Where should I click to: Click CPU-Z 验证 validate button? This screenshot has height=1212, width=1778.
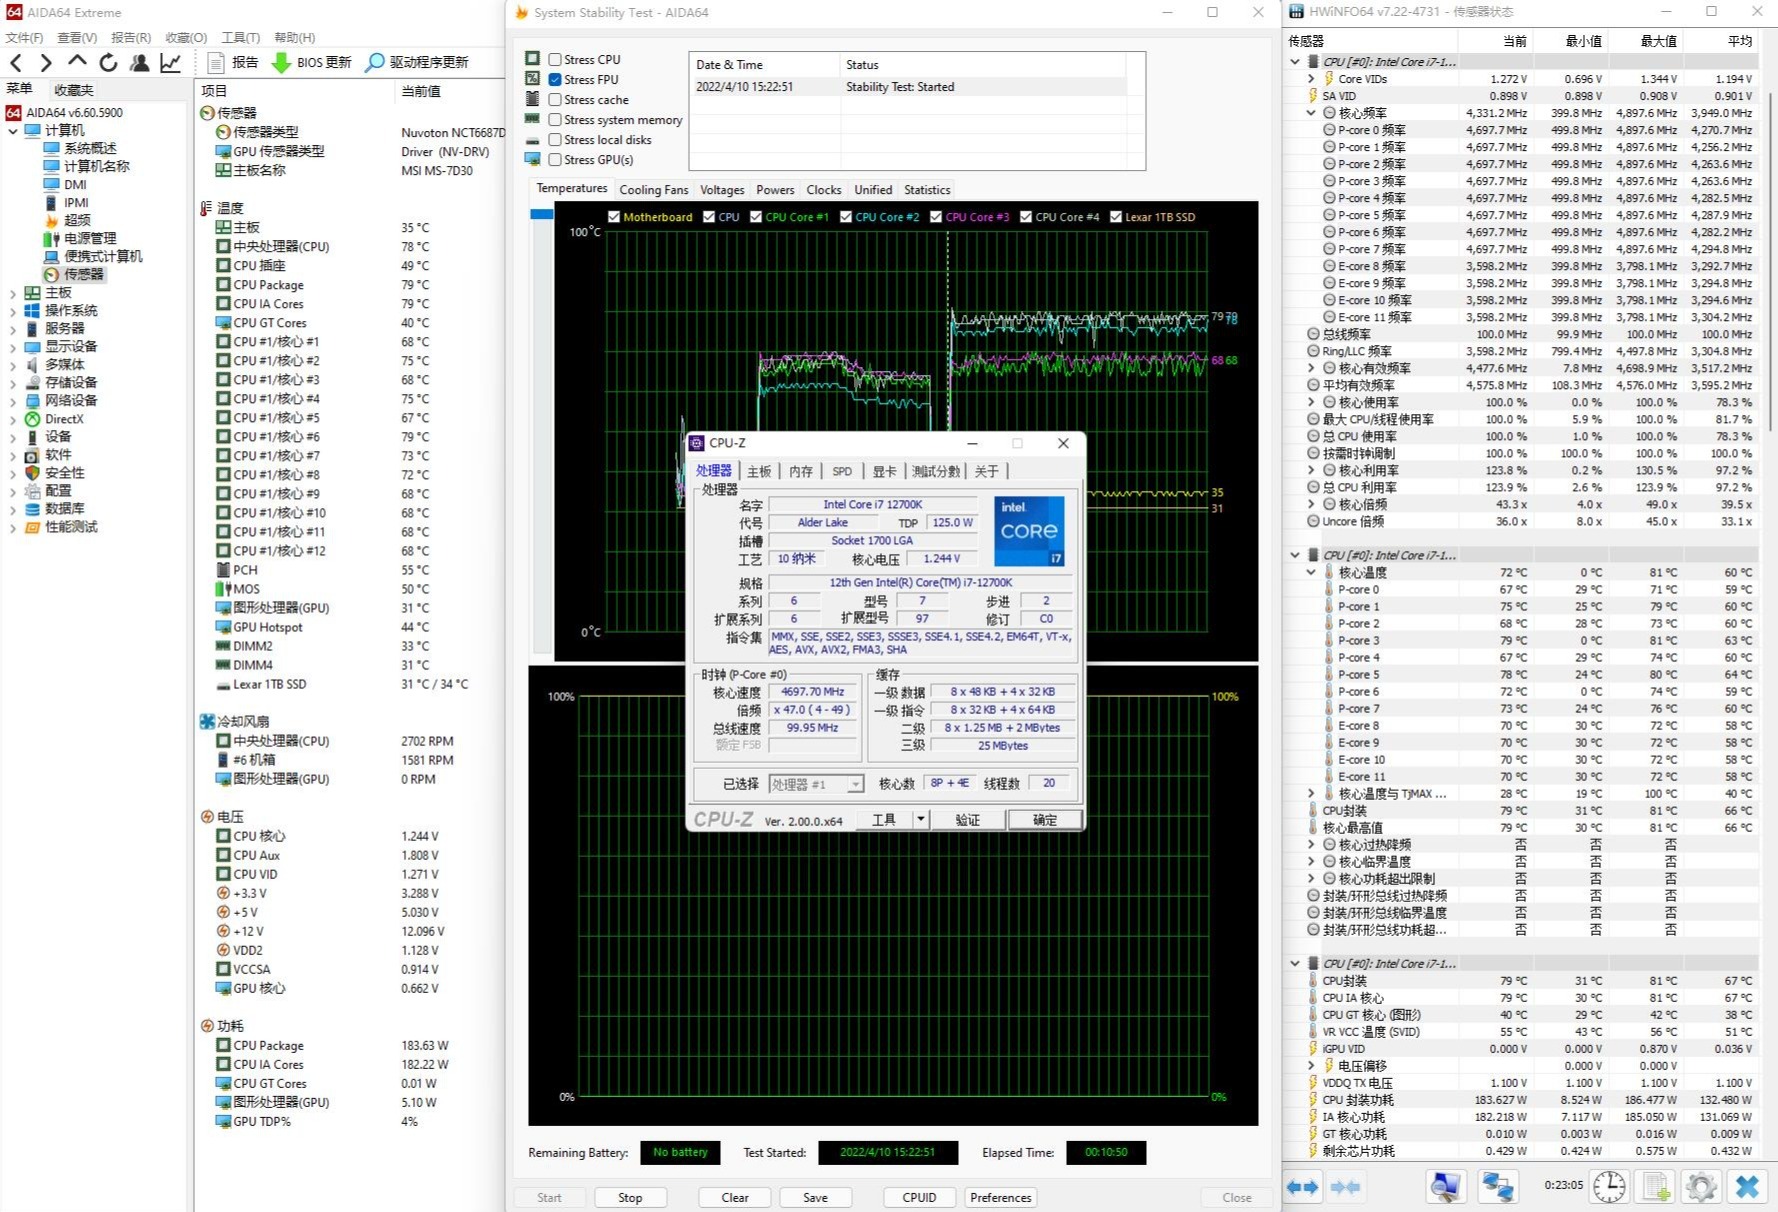click(x=967, y=820)
